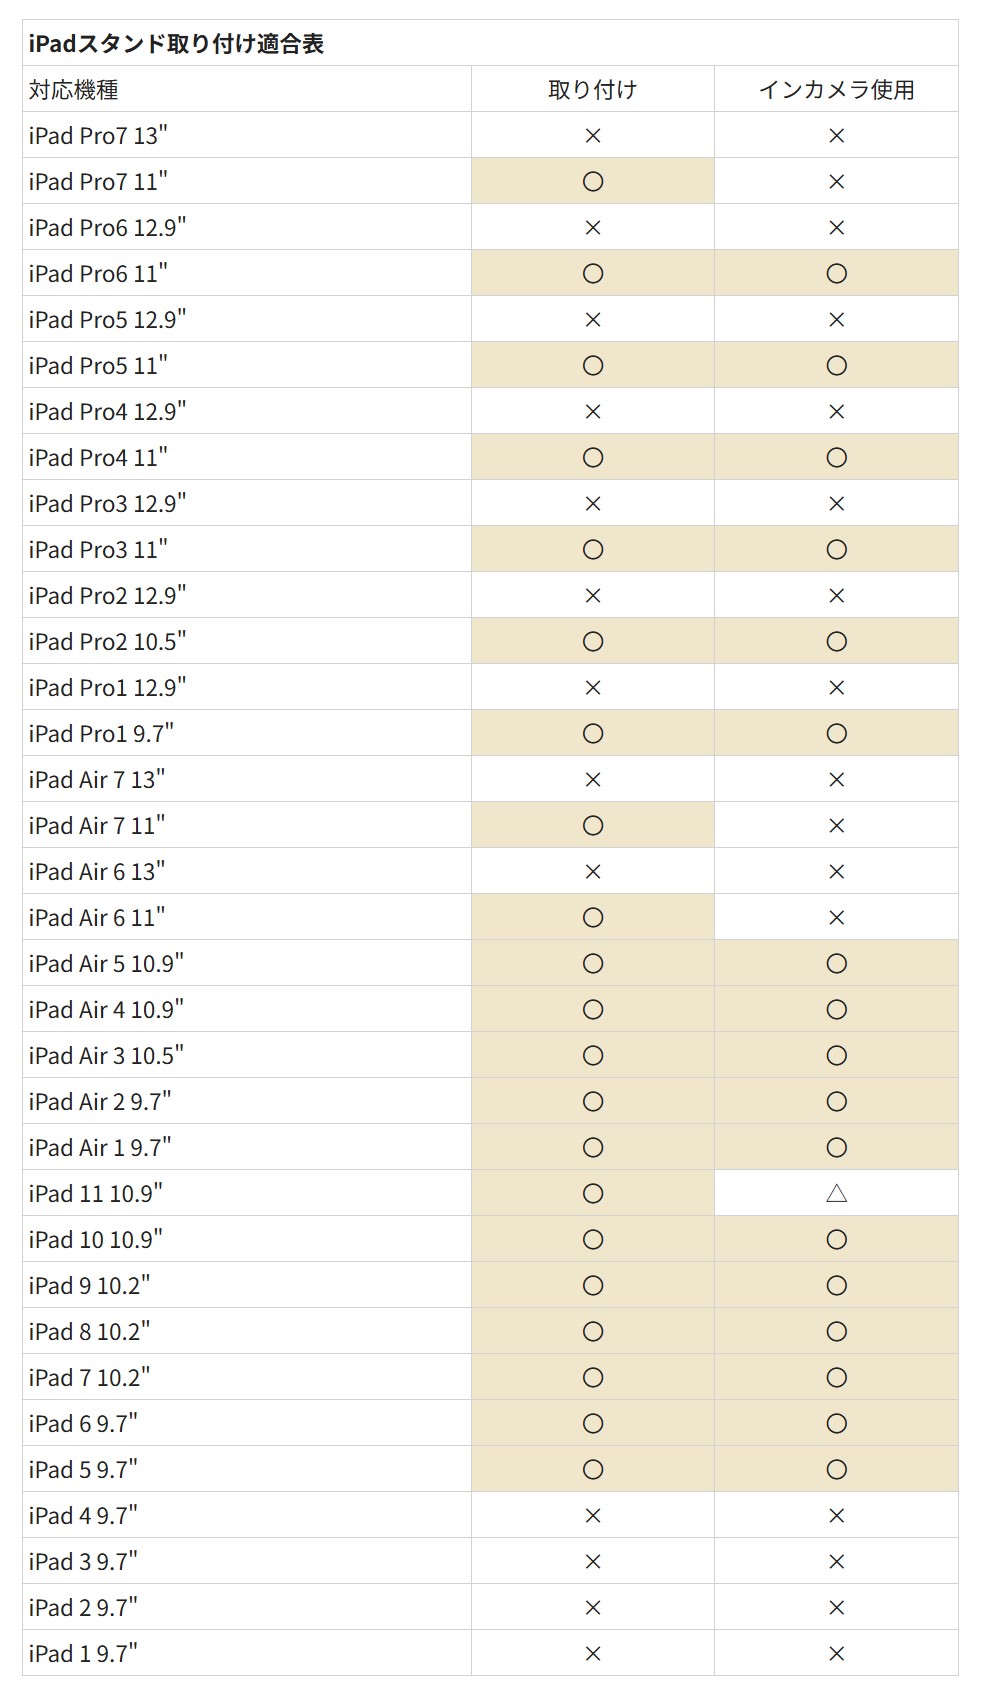The image size is (982, 1690).
Task: Click the インカメラ使用 column header
Action: tap(837, 89)
